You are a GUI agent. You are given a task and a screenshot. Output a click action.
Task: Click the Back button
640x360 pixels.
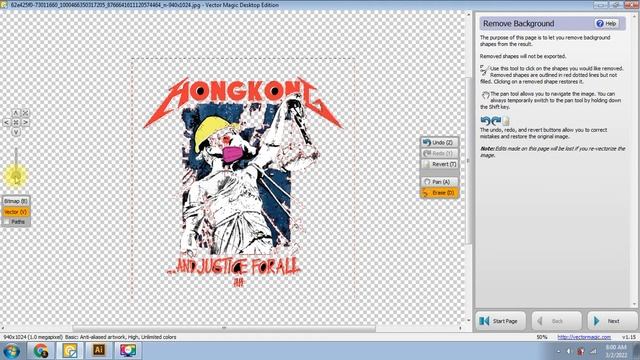pyautogui.click(x=556, y=321)
